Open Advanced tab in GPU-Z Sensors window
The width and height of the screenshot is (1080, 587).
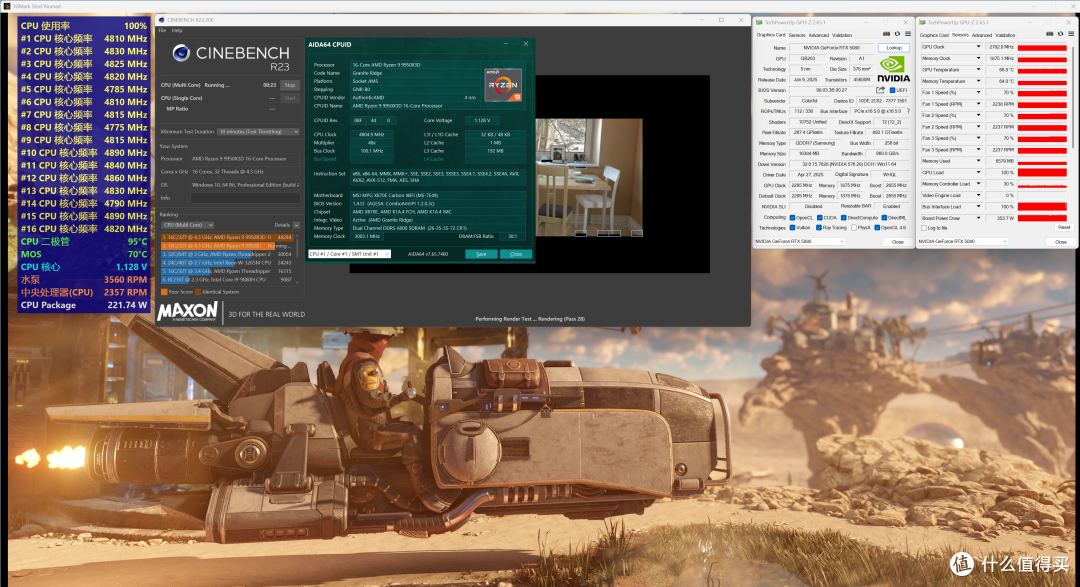point(982,35)
